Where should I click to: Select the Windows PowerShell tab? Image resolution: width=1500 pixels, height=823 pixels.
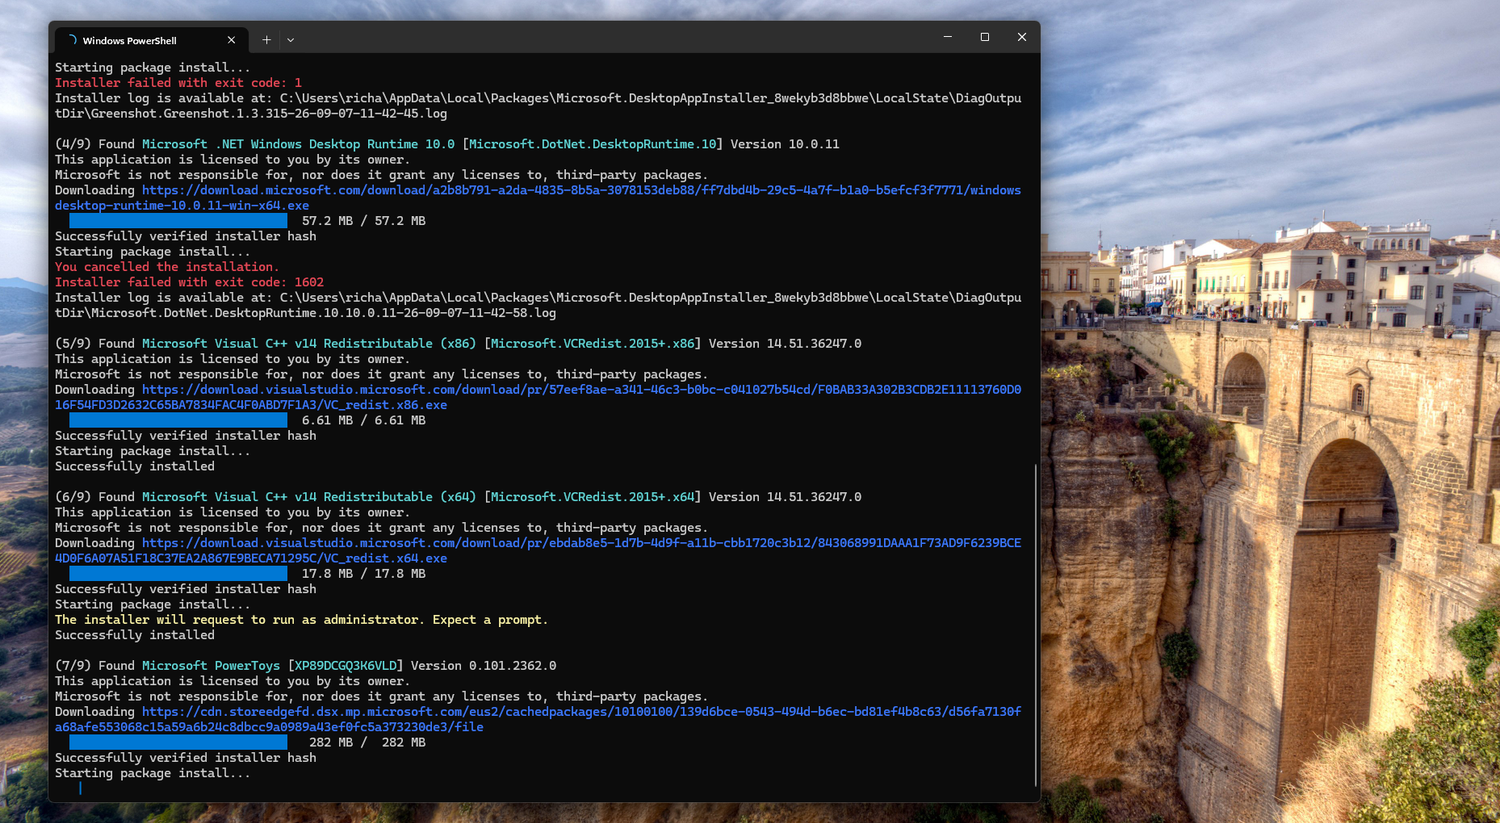tap(152, 40)
